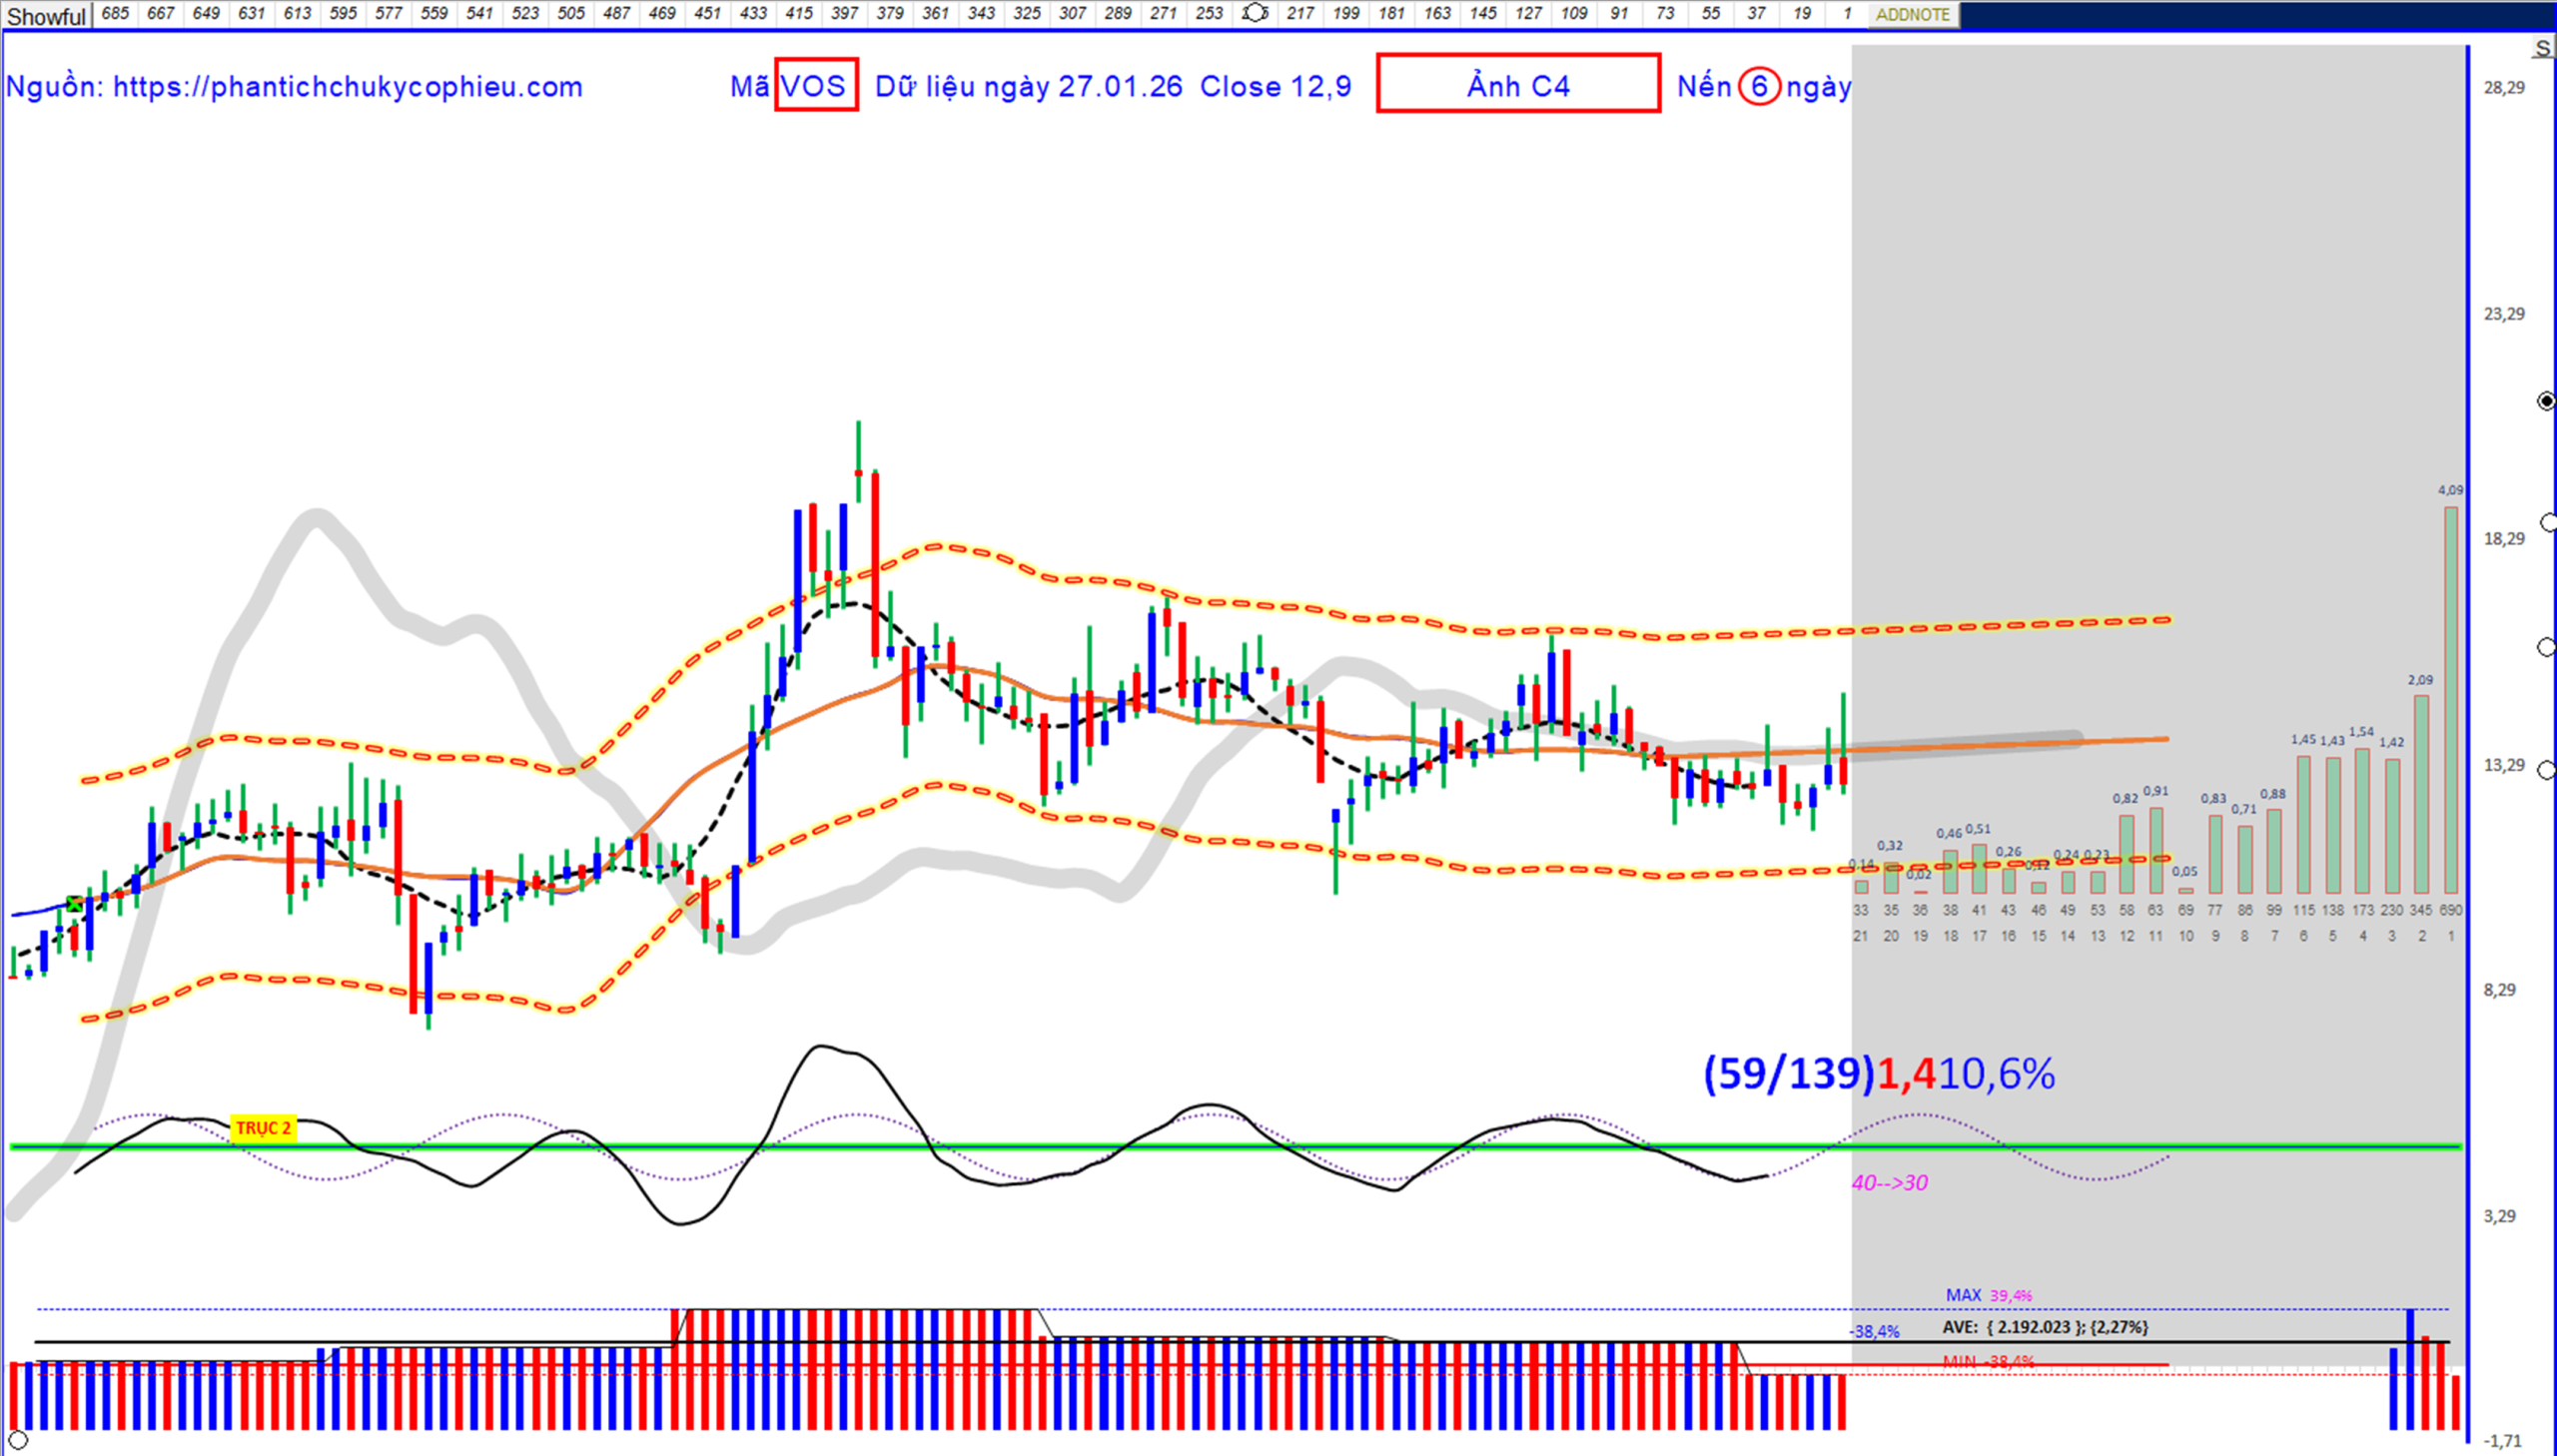Click the (59/139) statistic text
Viewport: 2557px width, 1456px height.
(1788, 1074)
